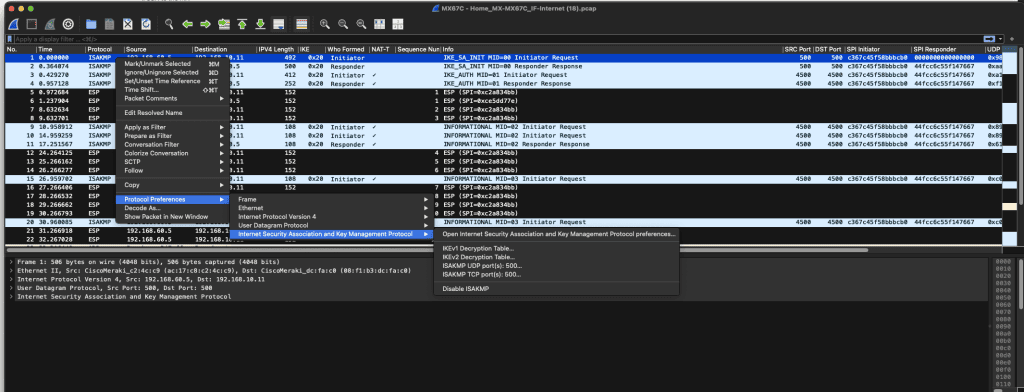Open the Ethernet preferences submenu

tap(331, 208)
